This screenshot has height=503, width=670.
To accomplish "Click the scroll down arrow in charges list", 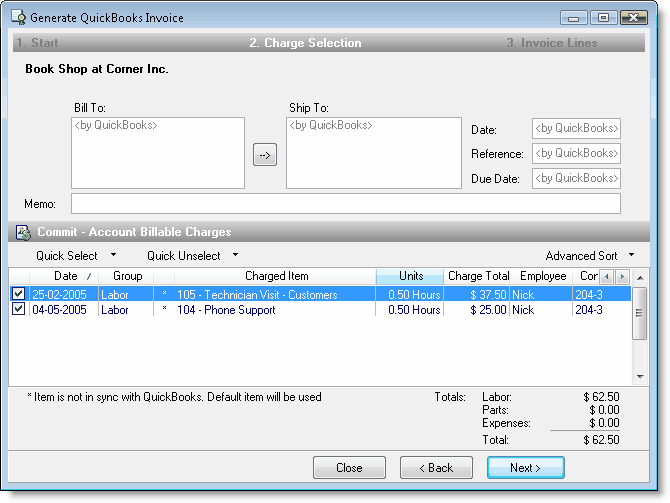I will 640,376.
